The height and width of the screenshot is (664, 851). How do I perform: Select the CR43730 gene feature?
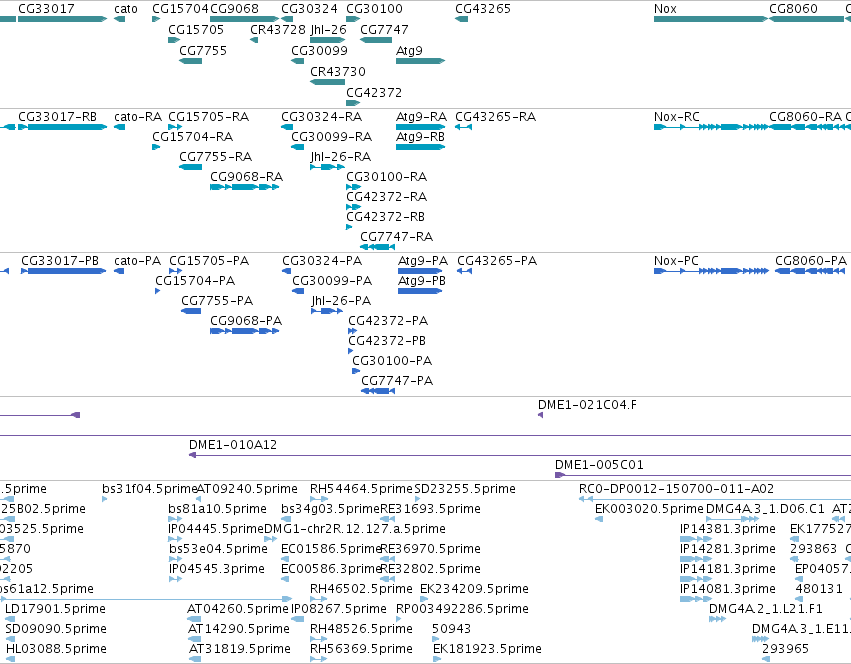(x=327, y=82)
